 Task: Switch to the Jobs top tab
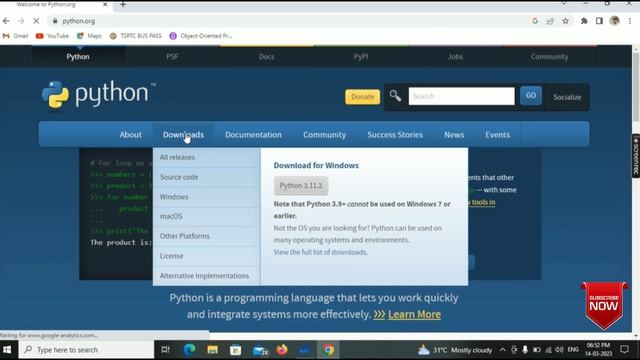455,57
